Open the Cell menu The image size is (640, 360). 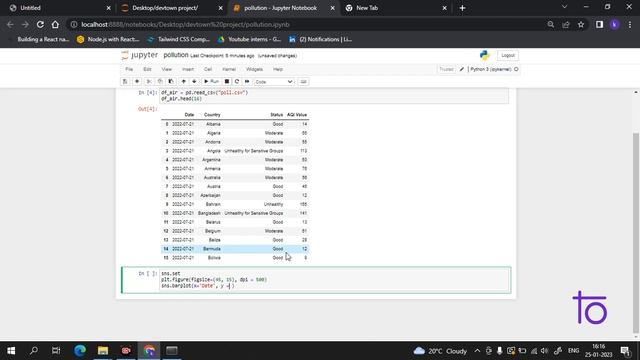[x=208, y=69]
